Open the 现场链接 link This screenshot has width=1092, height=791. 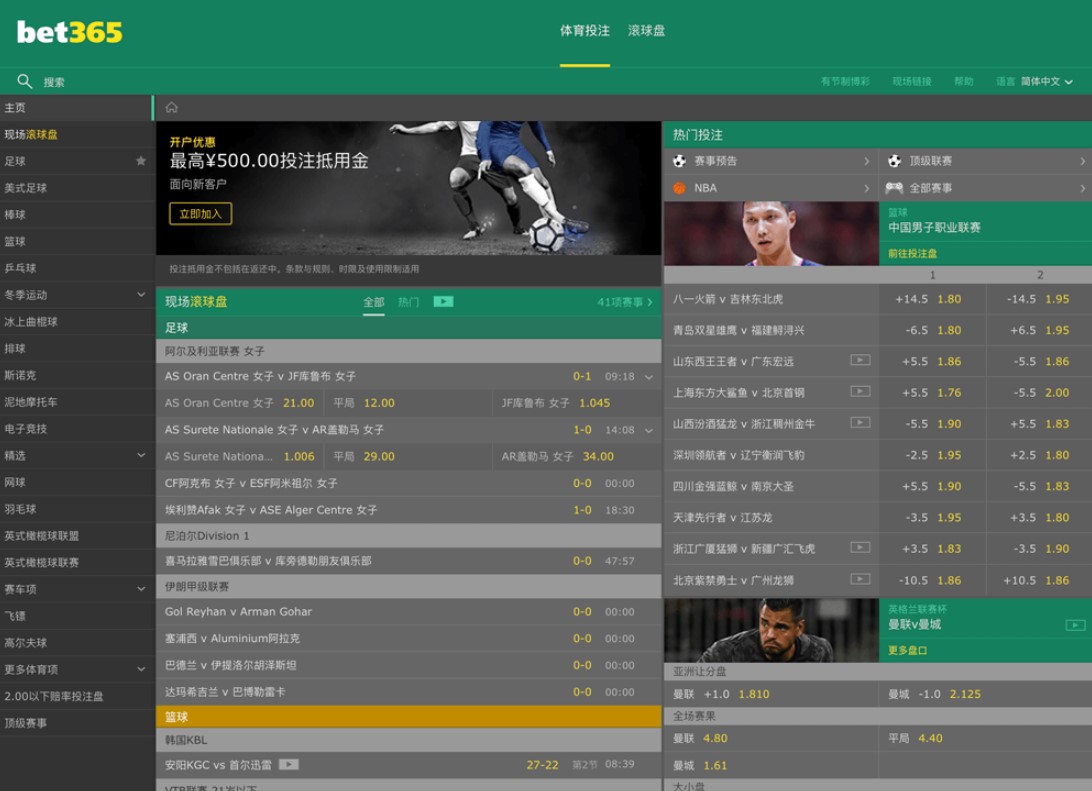point(912,81)
